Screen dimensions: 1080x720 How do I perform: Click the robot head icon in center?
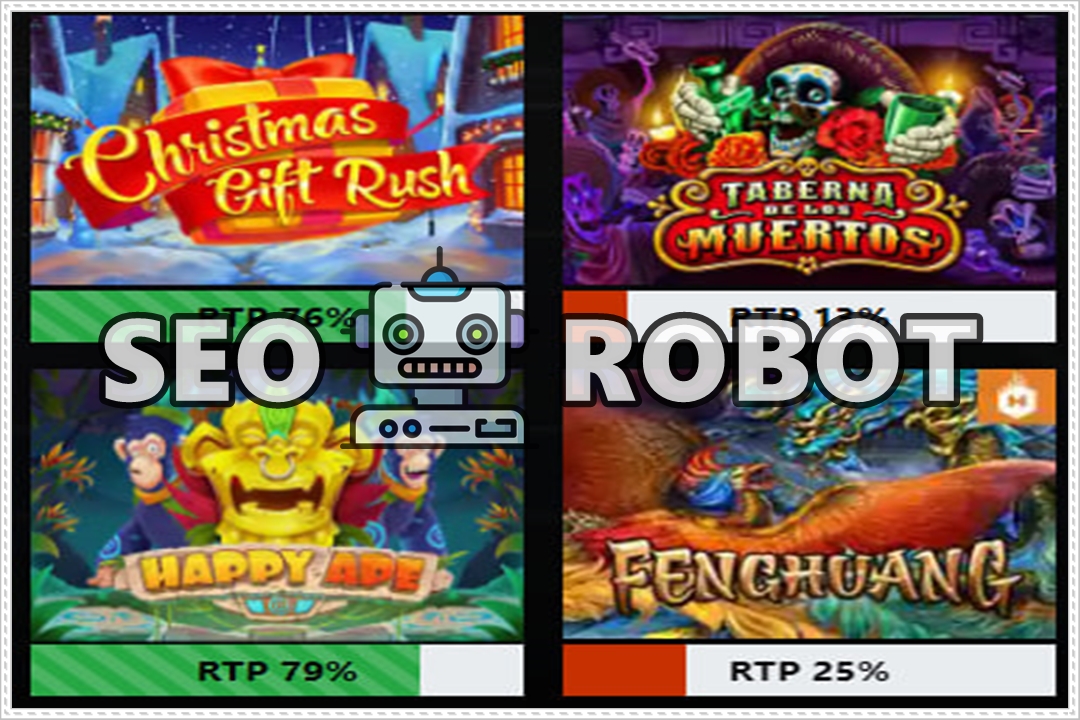439,338
